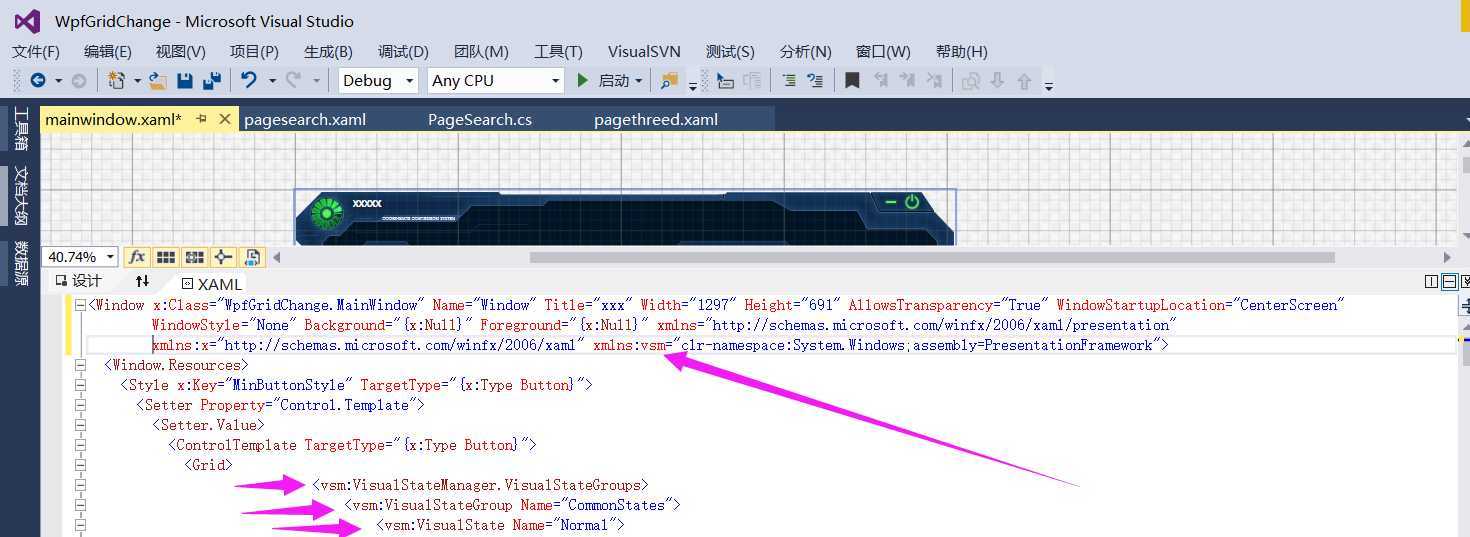
Task: Toggle a bookmark with the bookmark icon
Action: click(x=852, y=80)
